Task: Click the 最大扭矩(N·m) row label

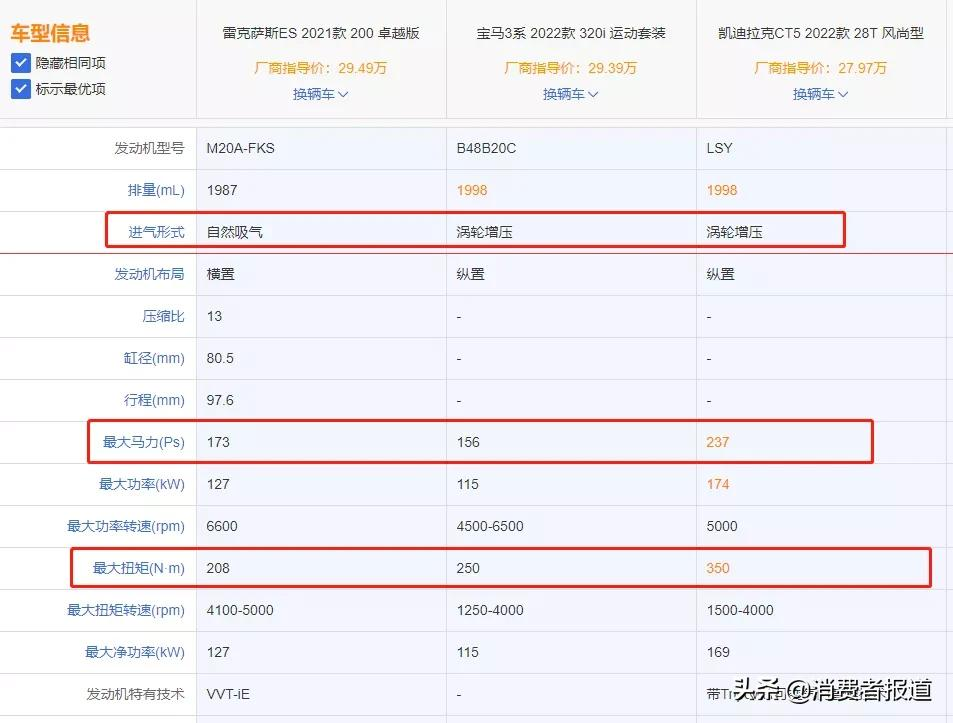Action: click(139, 568)
